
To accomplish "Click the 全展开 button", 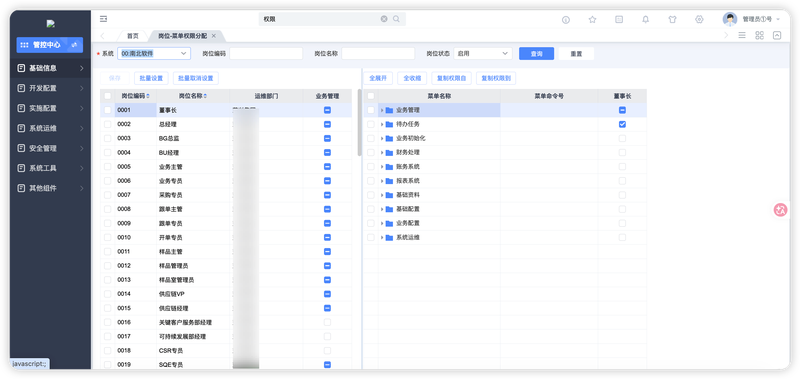I will pyautogui.click(x=378, y=79).
